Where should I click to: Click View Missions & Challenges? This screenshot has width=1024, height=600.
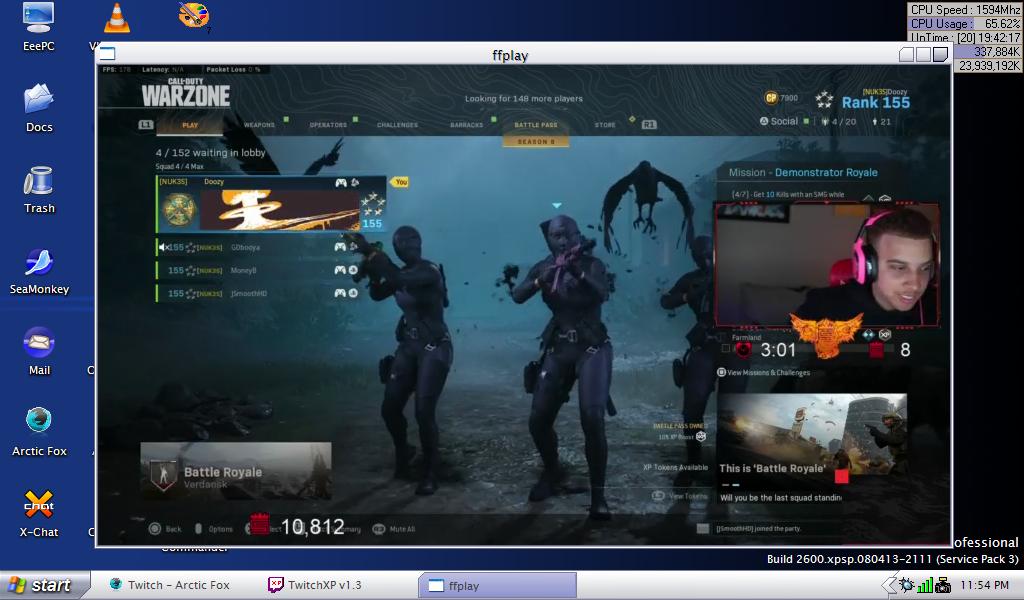coord(763,372)
